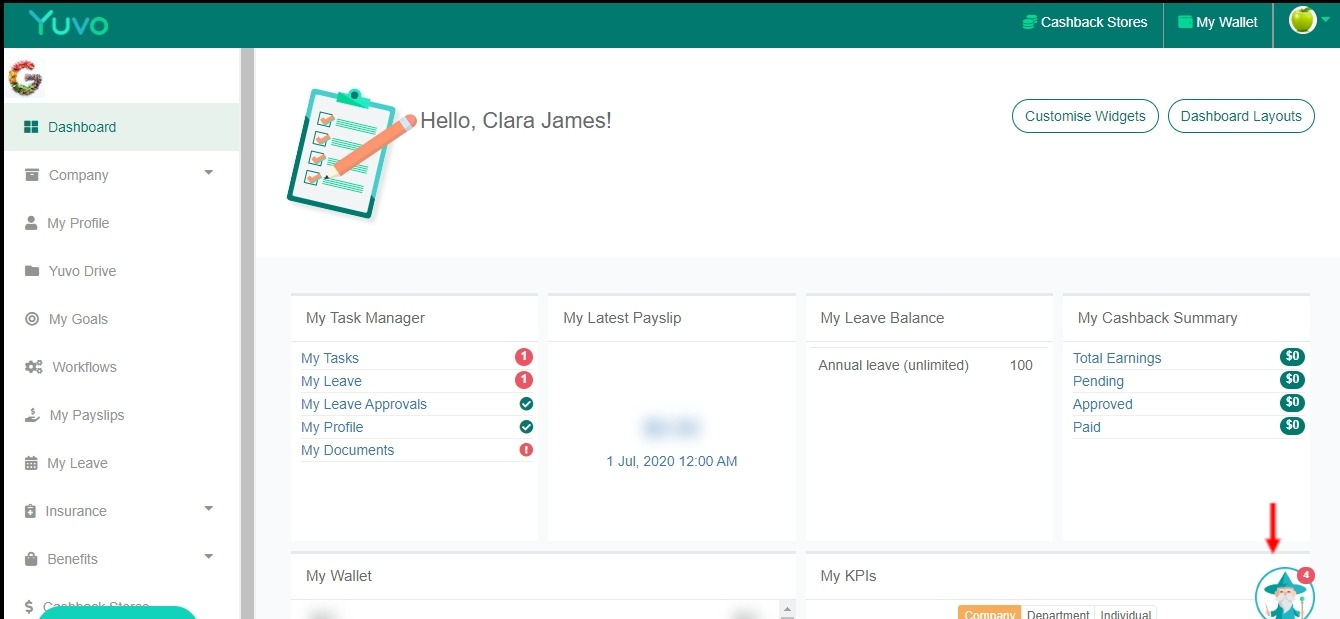Expand the user menu arrow beside avatar

pos(1325,19)
